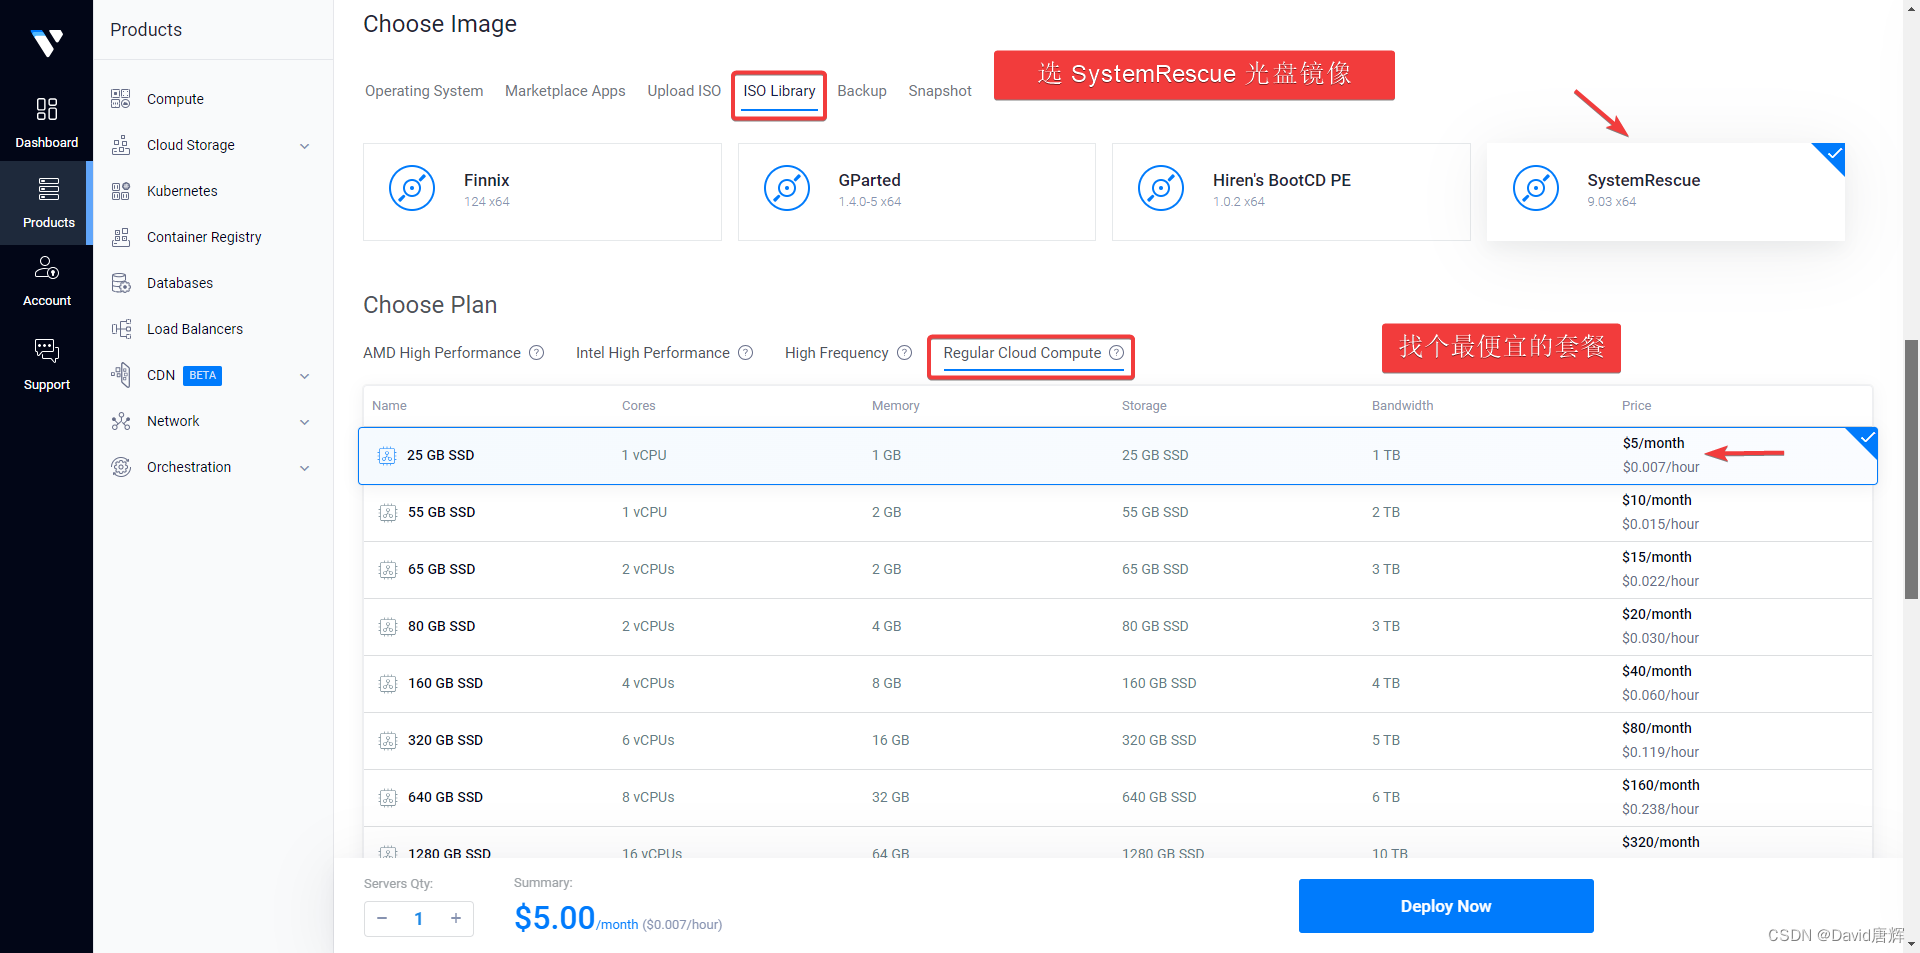Open the Account sidebar icon
The width and height of the screenshot is (1920, 953).
pyautogui.click(x=46, y=268)
